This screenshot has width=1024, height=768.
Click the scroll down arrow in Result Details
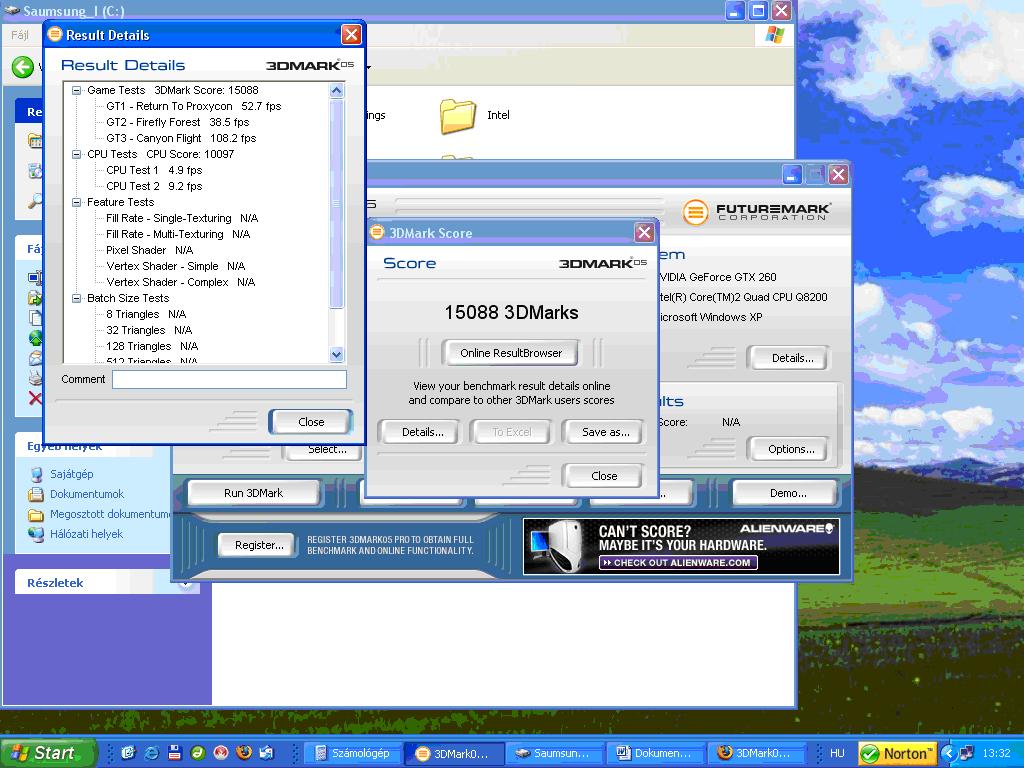coord(336,355)
